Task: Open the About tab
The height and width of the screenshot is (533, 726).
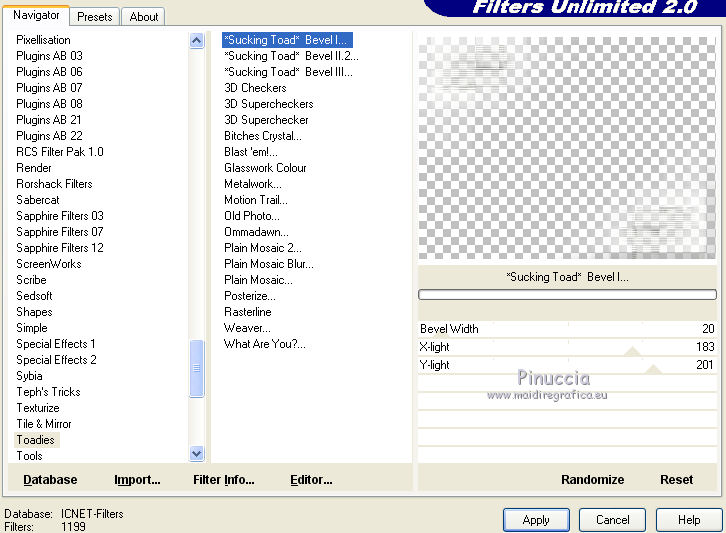Action: [144, 17]
